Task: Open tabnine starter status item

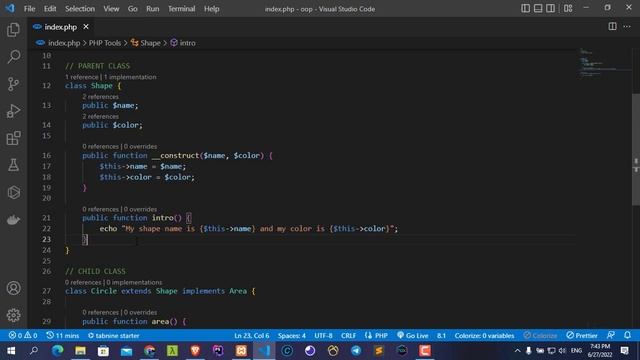Action: tap(113, 336)
